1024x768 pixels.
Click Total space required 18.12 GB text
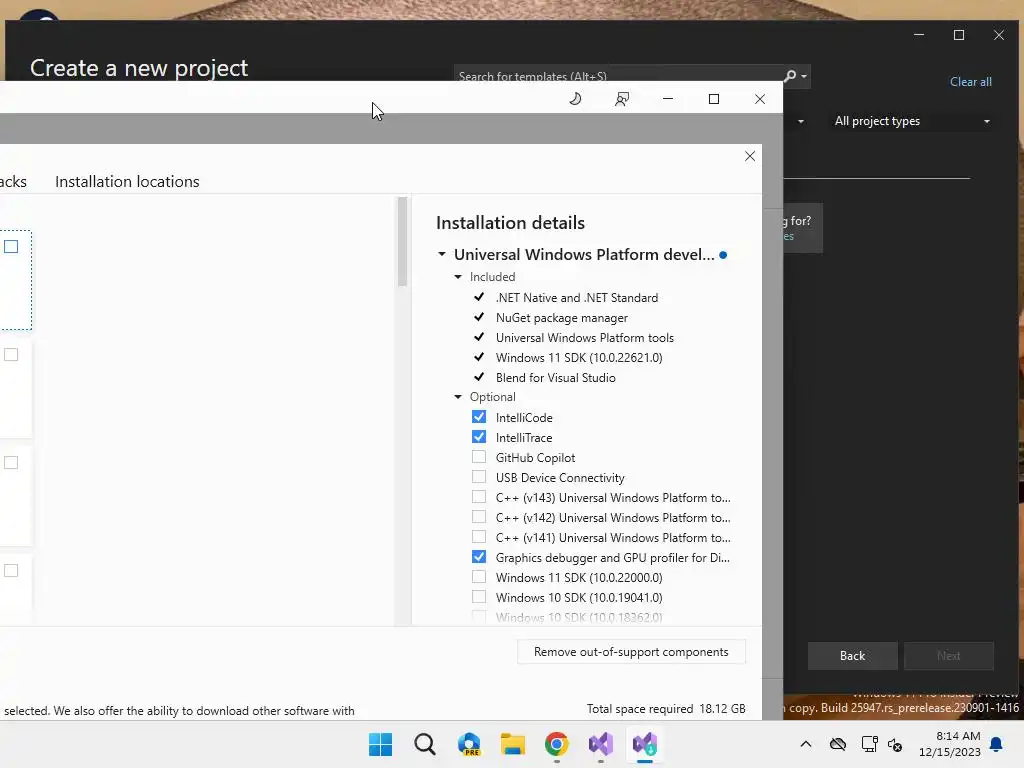(x=666, y=709)
